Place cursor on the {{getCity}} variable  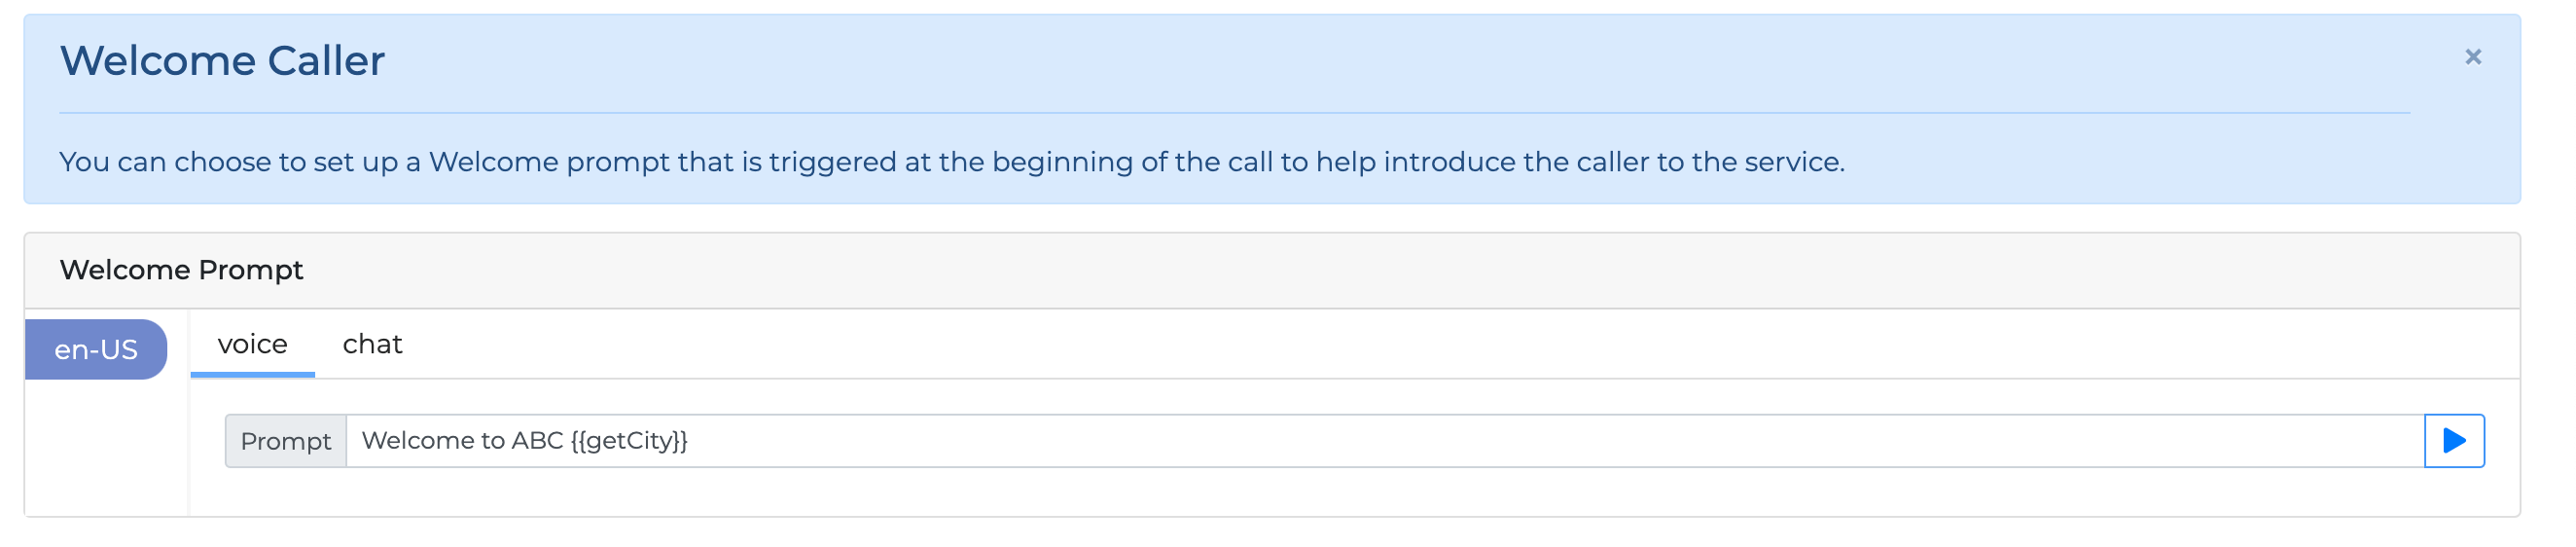coord(629,441)
